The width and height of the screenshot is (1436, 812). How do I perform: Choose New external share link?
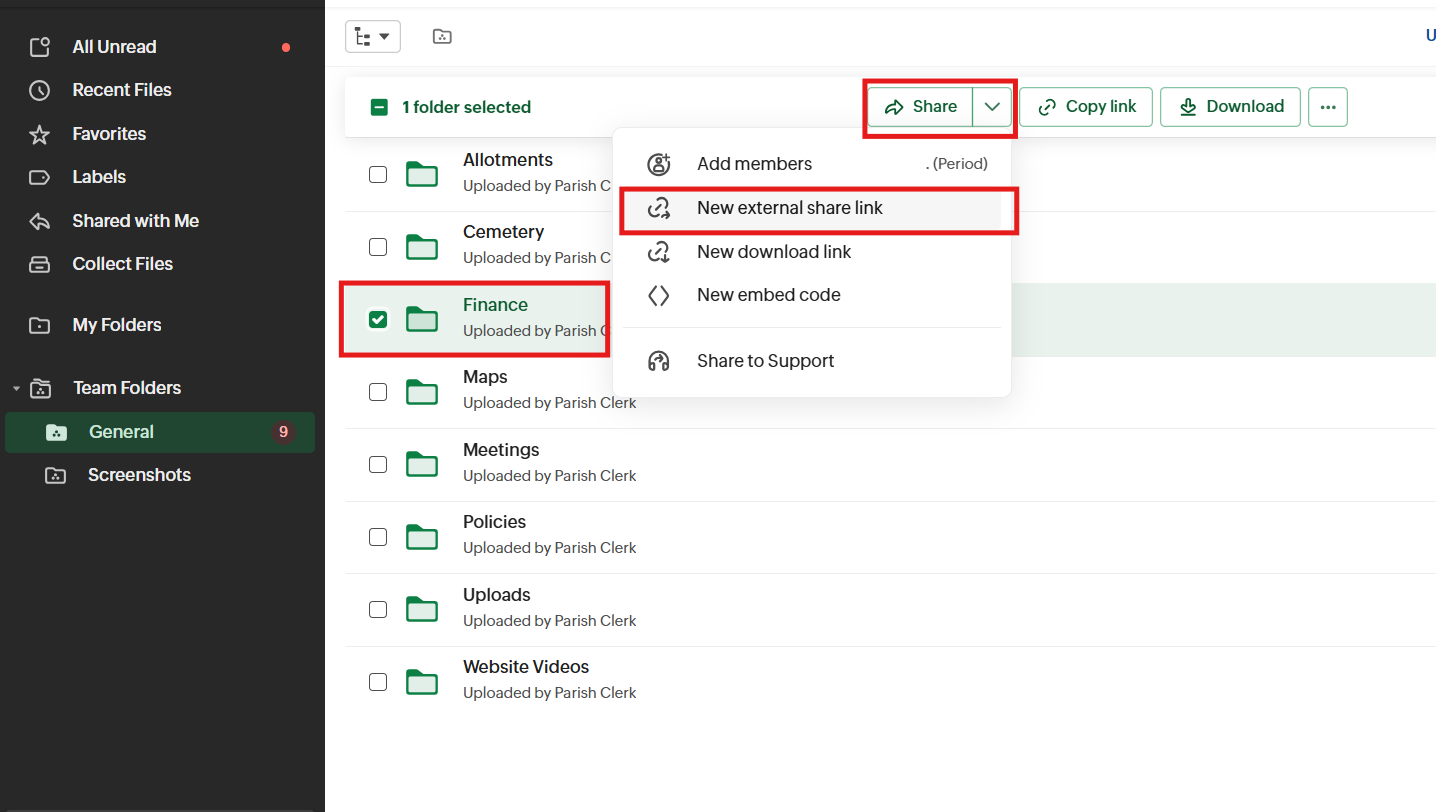click(789, 208)
